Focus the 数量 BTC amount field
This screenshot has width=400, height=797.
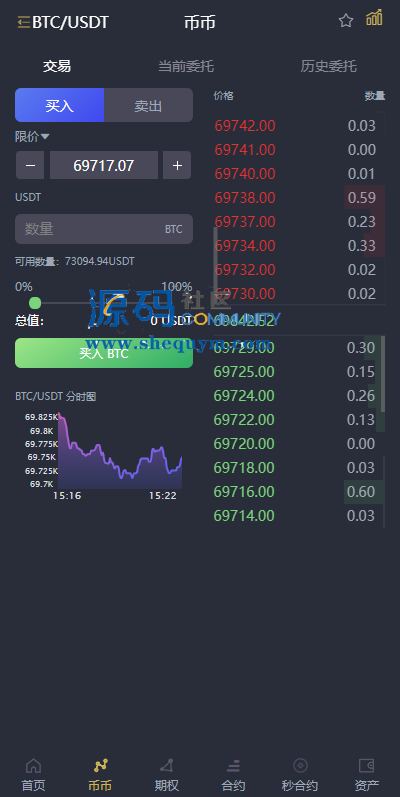104,229
